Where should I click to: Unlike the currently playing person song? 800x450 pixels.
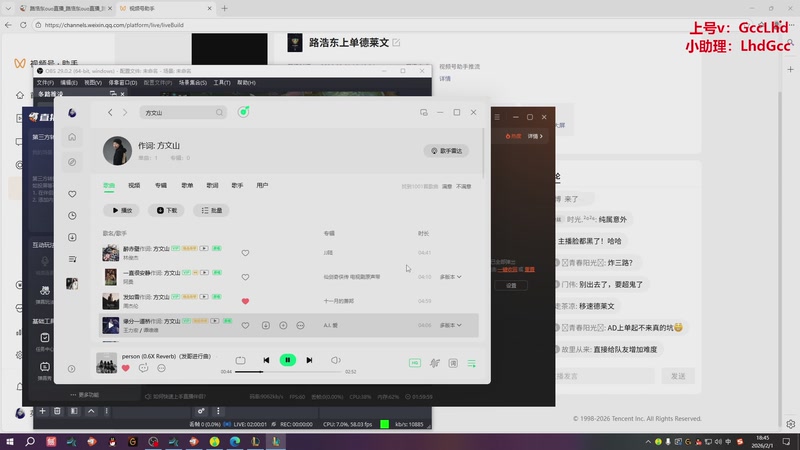(x=126, y=368)
